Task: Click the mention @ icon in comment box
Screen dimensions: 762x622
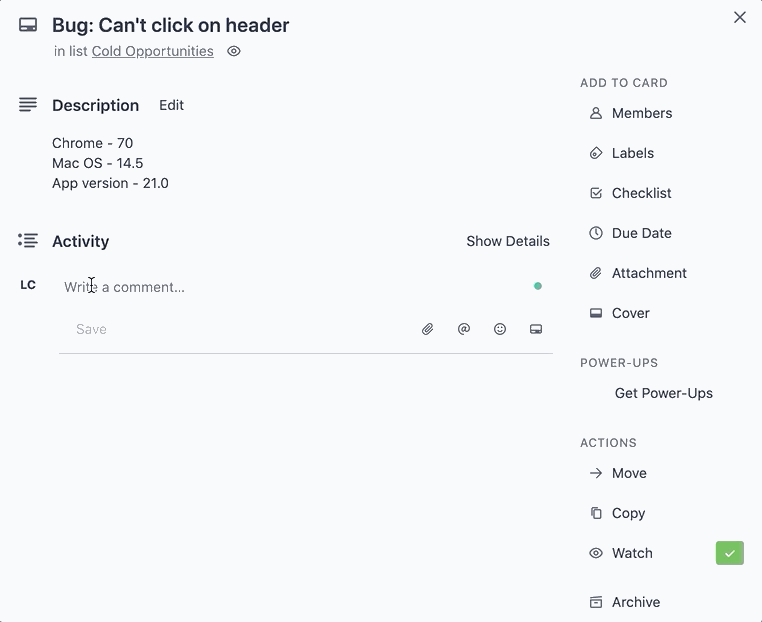Action: [x=464, y=329]
